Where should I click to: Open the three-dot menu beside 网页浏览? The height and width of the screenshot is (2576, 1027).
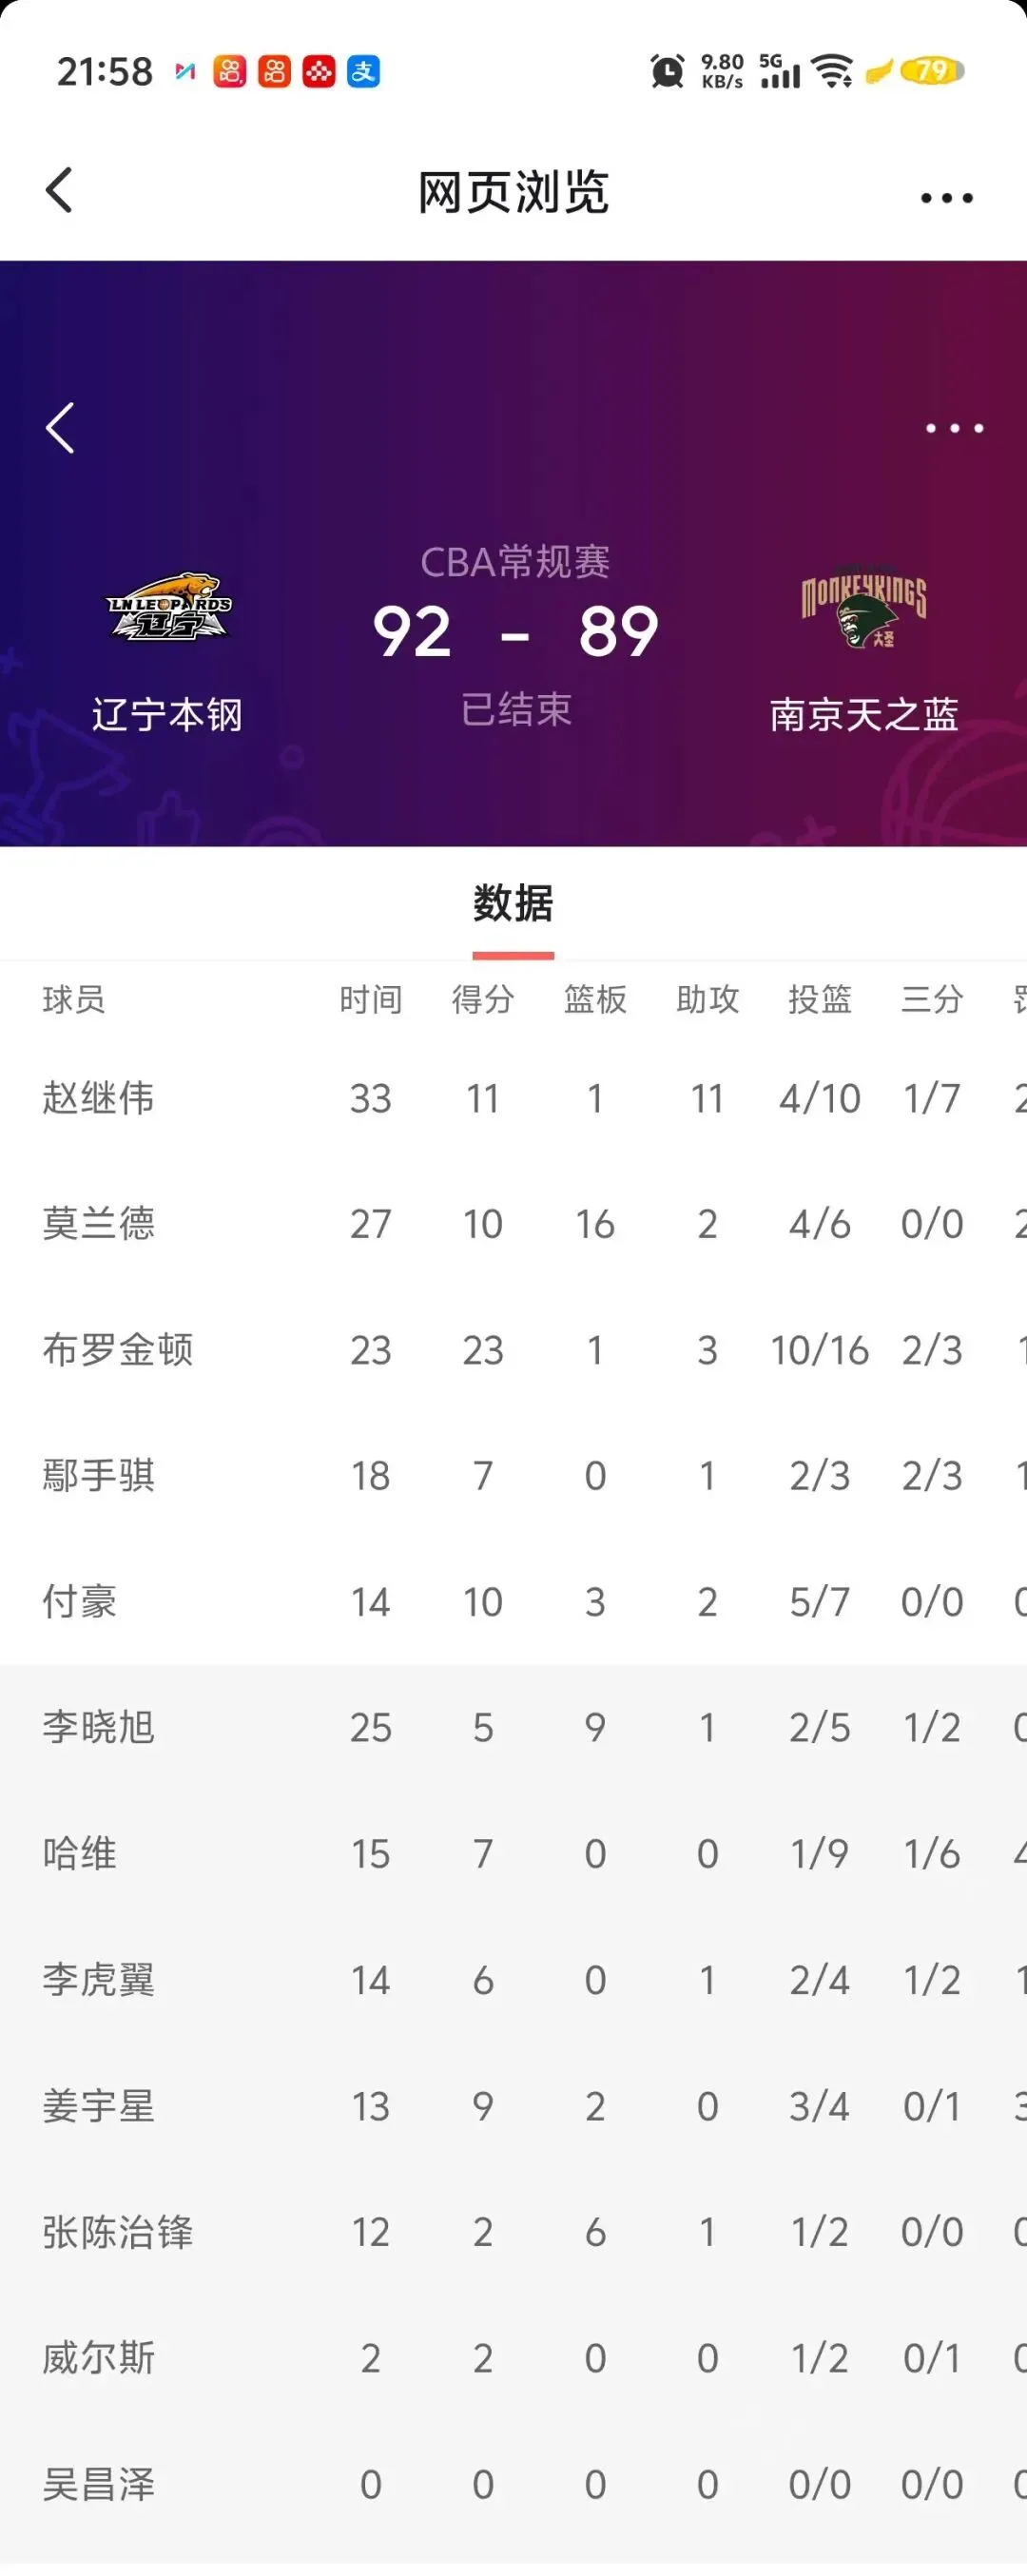coord(946,198)
